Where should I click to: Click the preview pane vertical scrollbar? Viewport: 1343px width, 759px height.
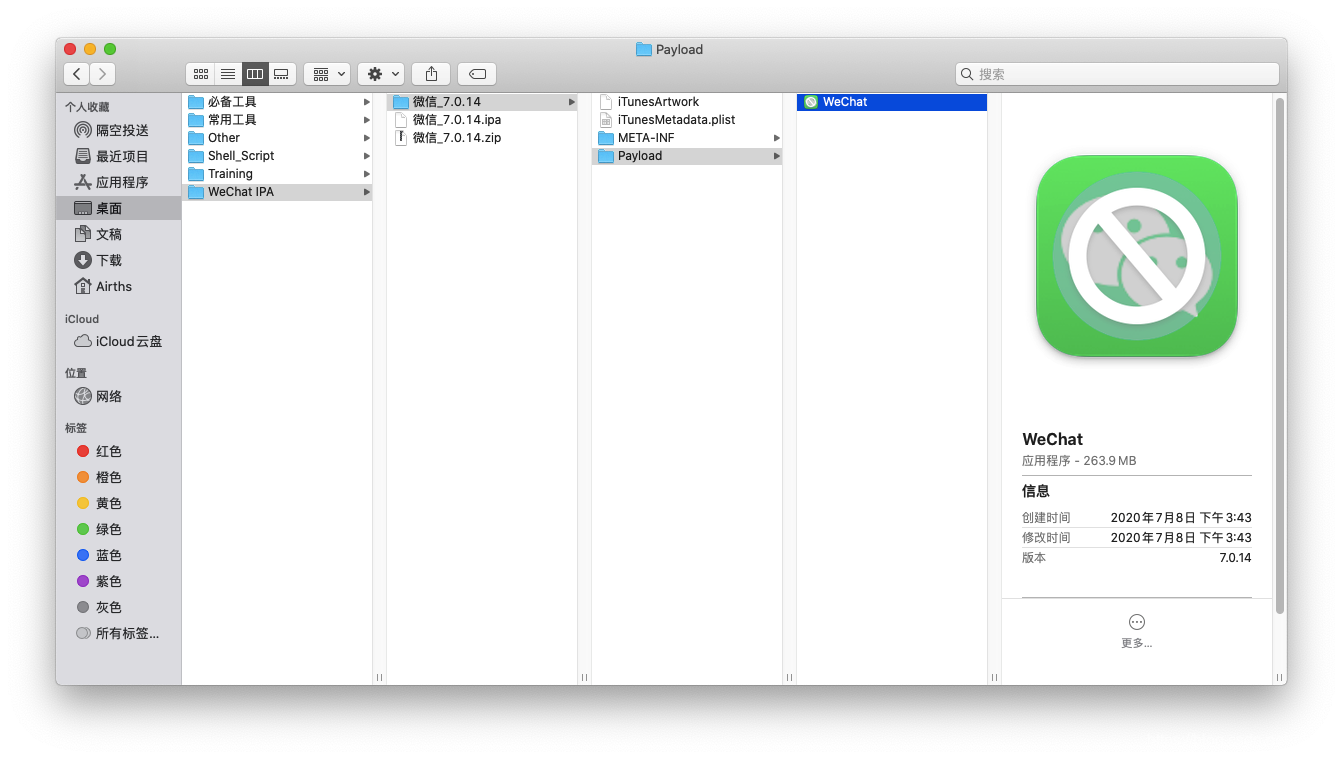(1280, 355)
